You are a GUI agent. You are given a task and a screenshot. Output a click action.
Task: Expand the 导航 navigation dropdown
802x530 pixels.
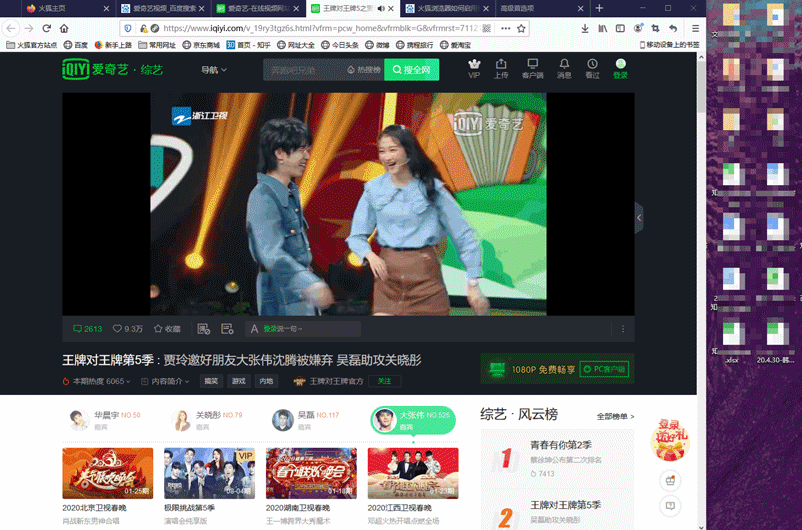tap(214, 70)
